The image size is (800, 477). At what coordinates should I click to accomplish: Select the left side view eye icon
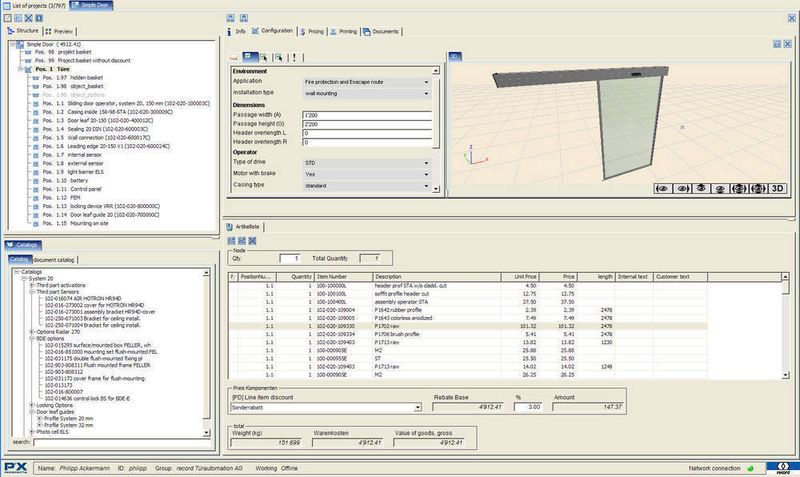[662, 189]
